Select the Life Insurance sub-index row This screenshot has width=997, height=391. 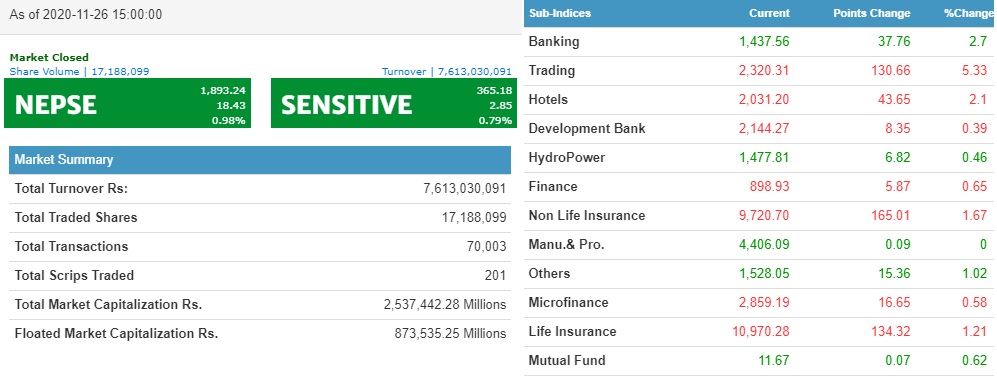760,332
